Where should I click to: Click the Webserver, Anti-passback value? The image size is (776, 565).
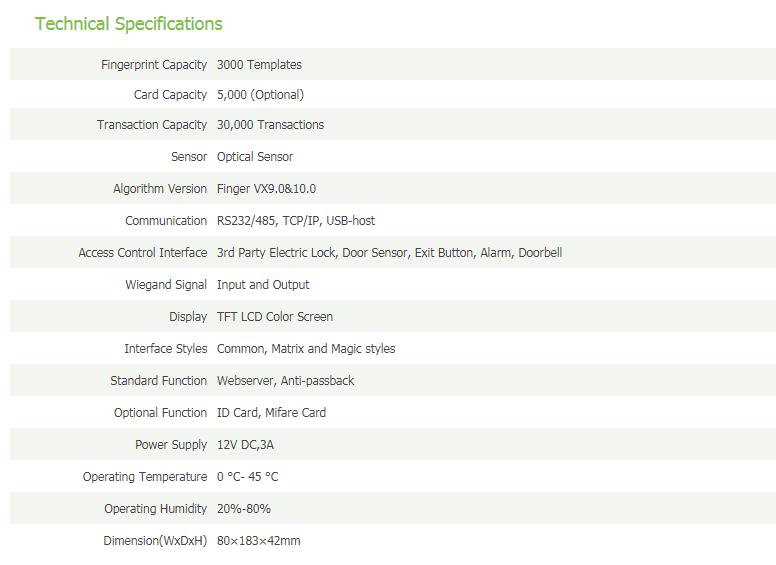coord(286,381)
